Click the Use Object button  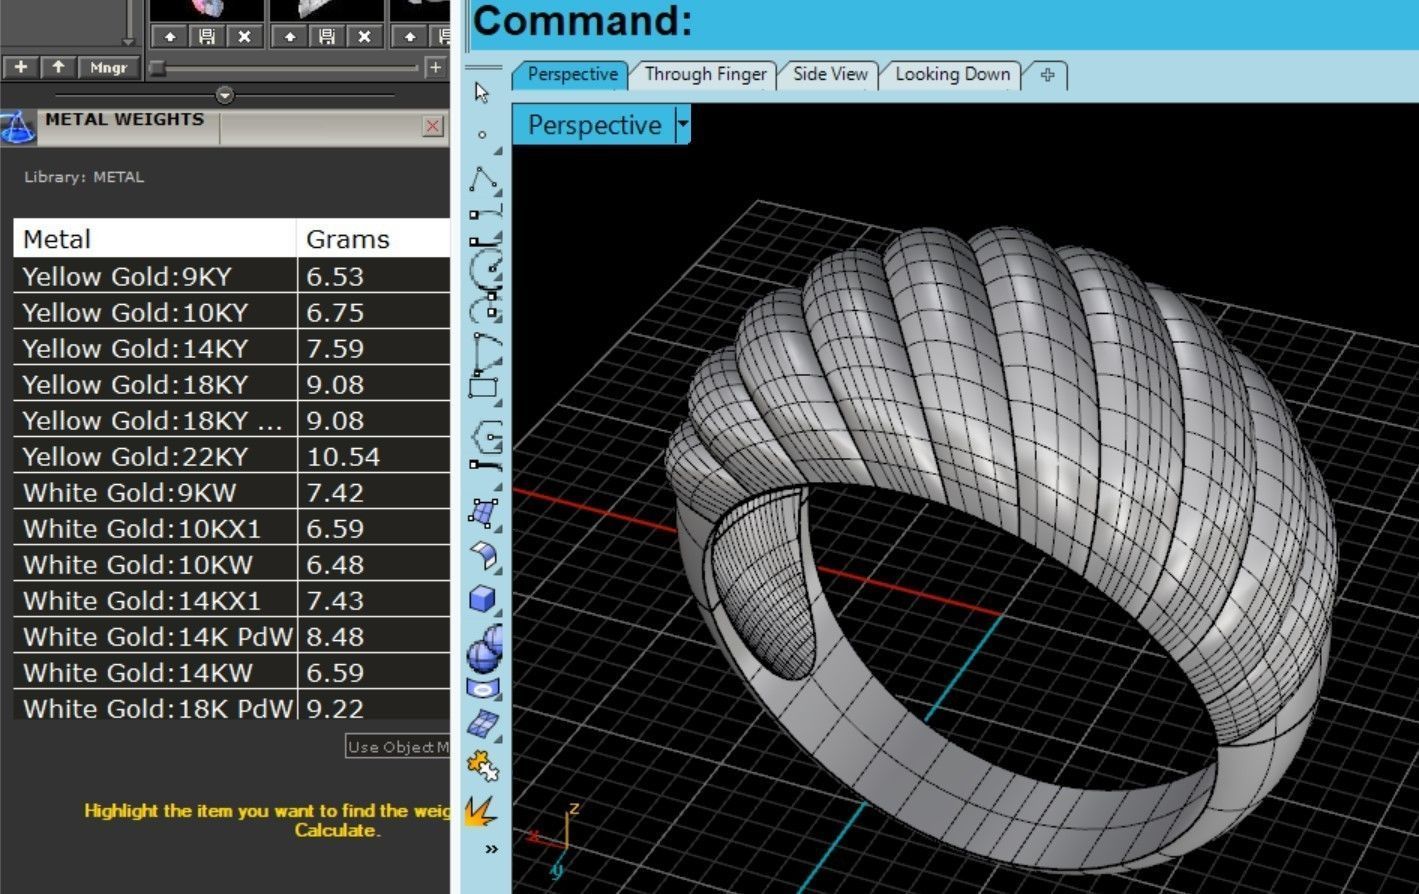coord(398,747)
